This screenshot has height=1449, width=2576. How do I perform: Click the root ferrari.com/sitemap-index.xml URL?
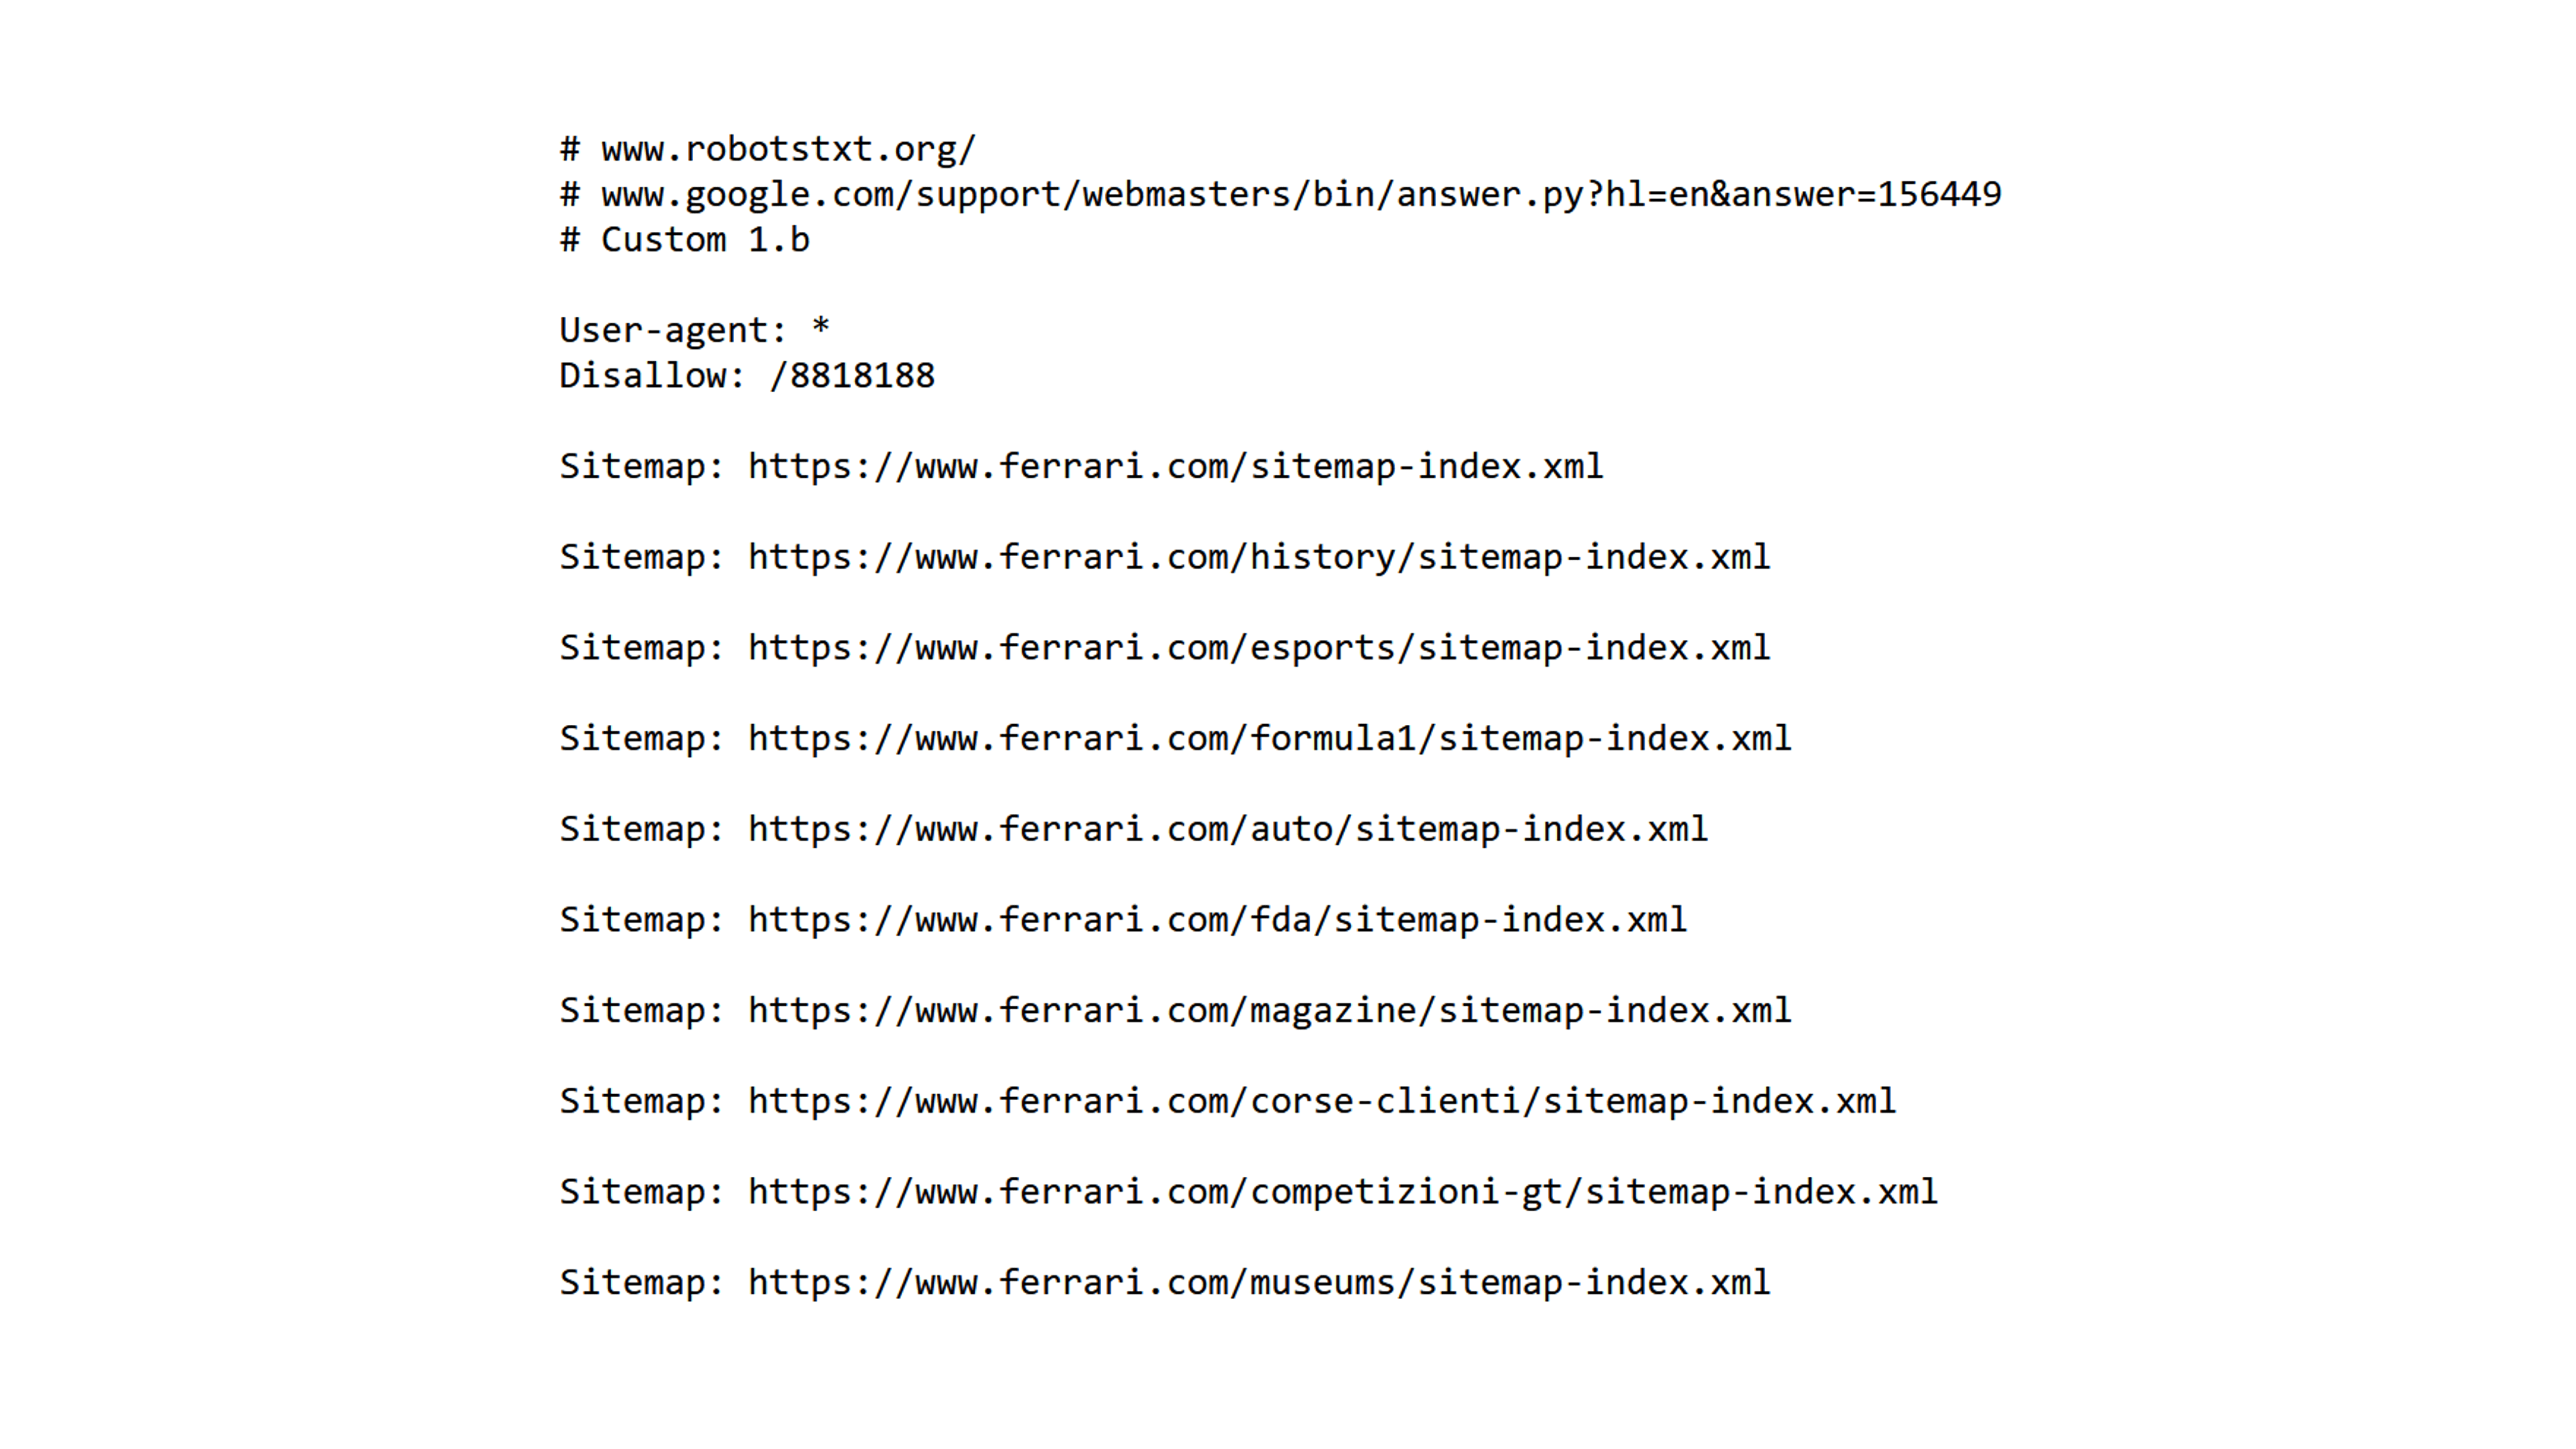coord(1175,467)
